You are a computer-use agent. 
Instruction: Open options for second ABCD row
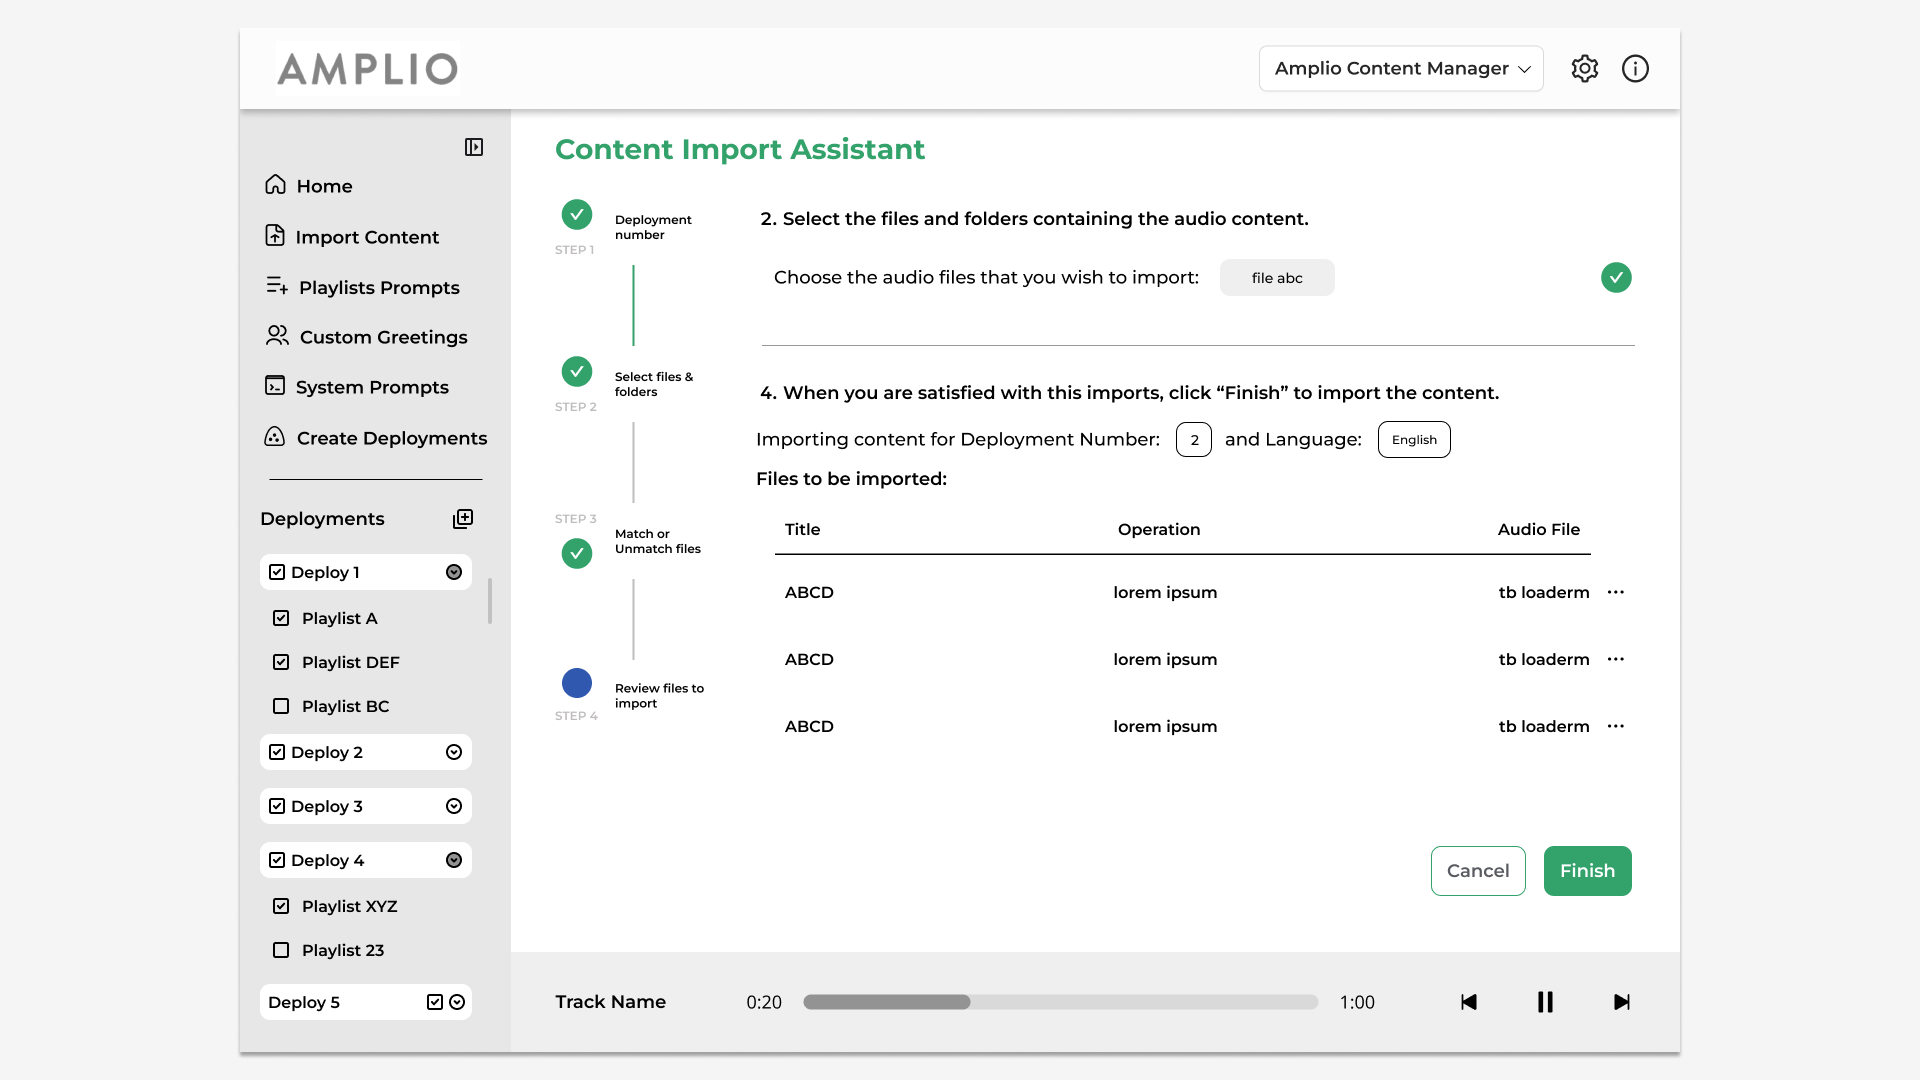click(x=1616, y=659)
